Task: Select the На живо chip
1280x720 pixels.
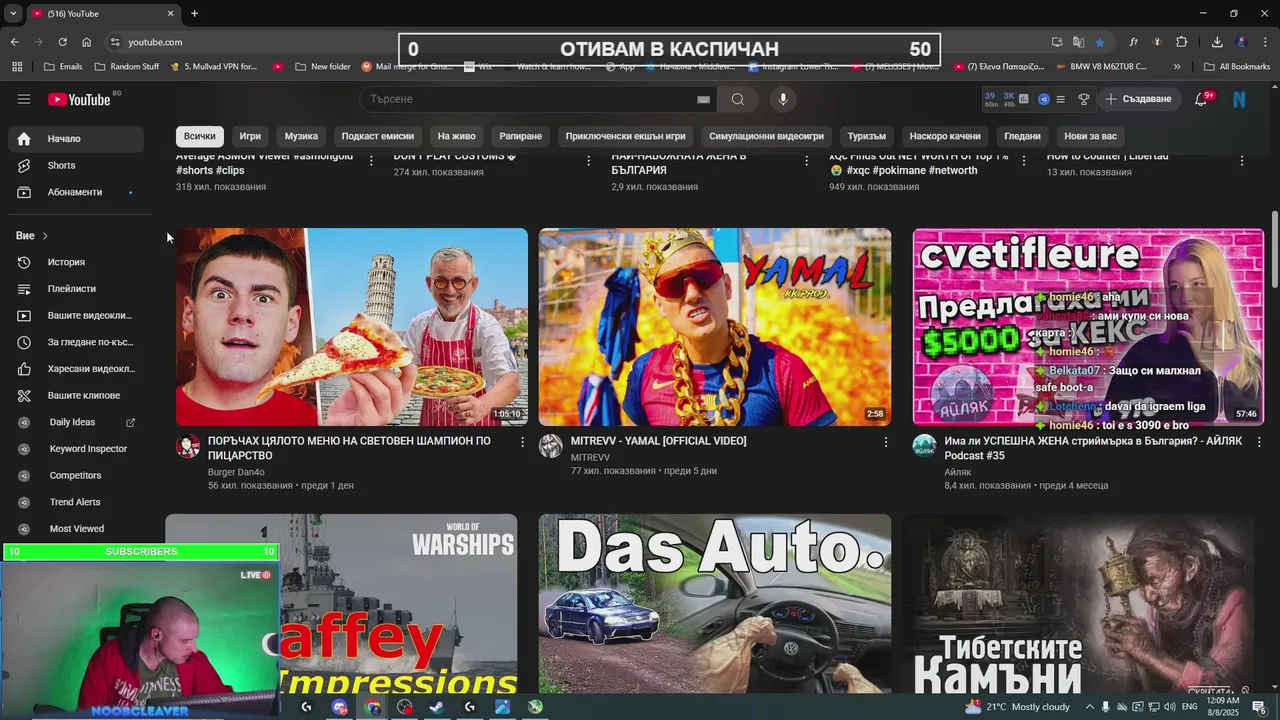Action: [x=456, y=136]
